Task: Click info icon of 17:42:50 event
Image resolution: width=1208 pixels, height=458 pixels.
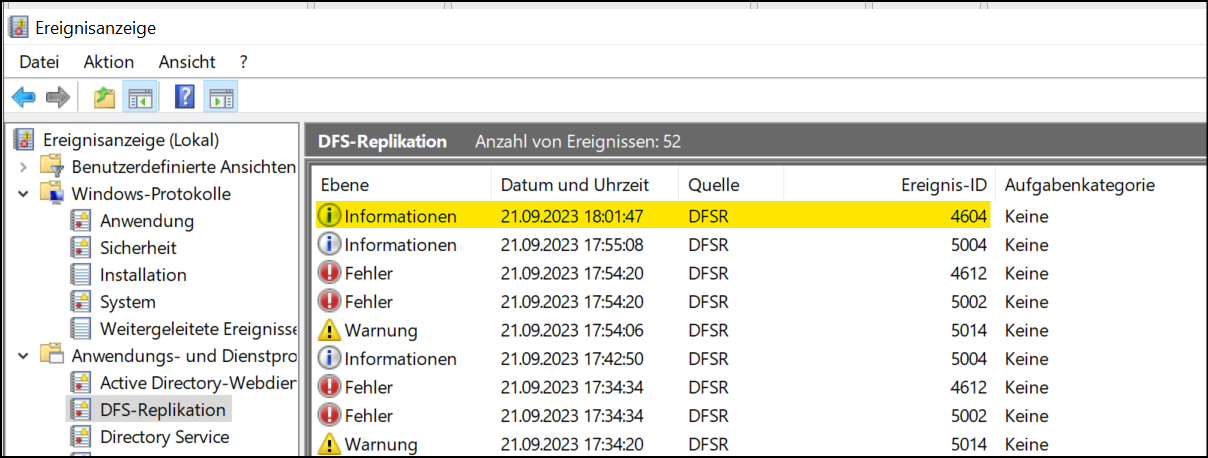Action: point(329,358)
